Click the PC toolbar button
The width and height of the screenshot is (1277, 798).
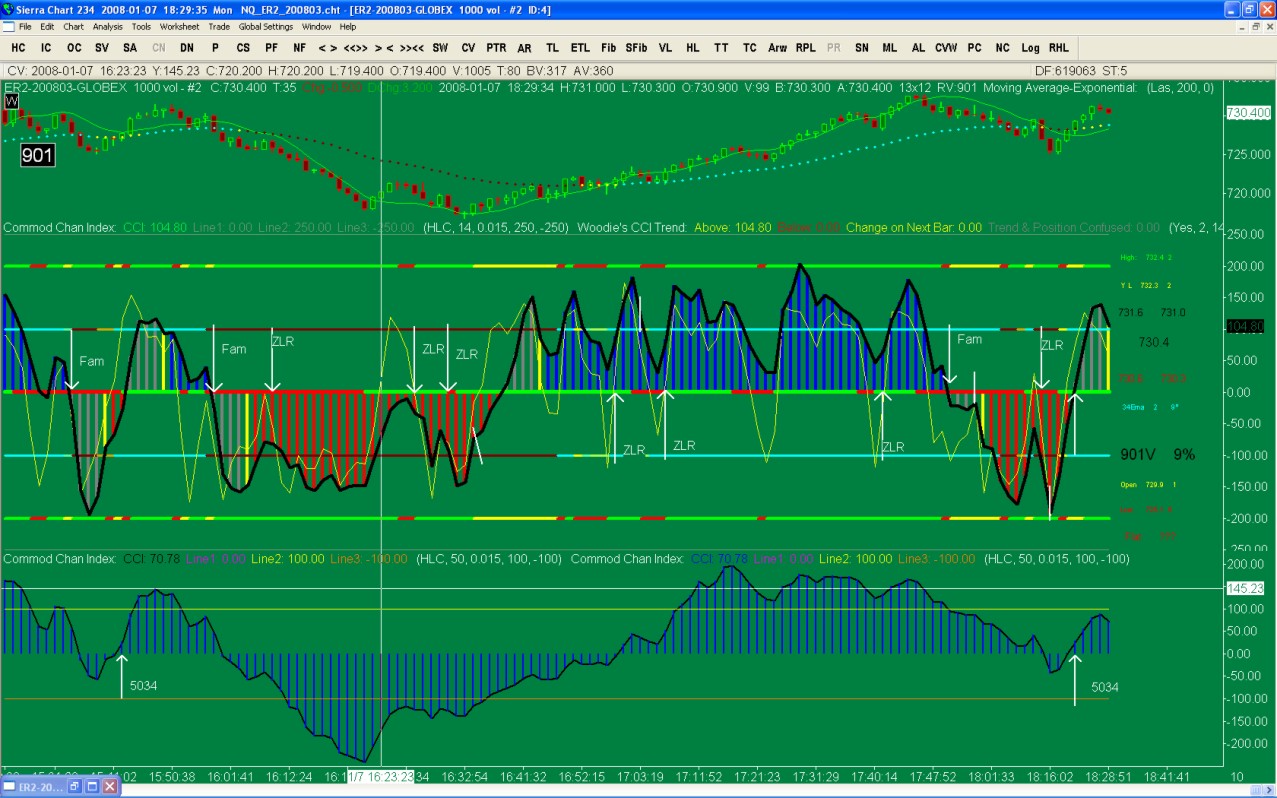[x=974, y=48]
